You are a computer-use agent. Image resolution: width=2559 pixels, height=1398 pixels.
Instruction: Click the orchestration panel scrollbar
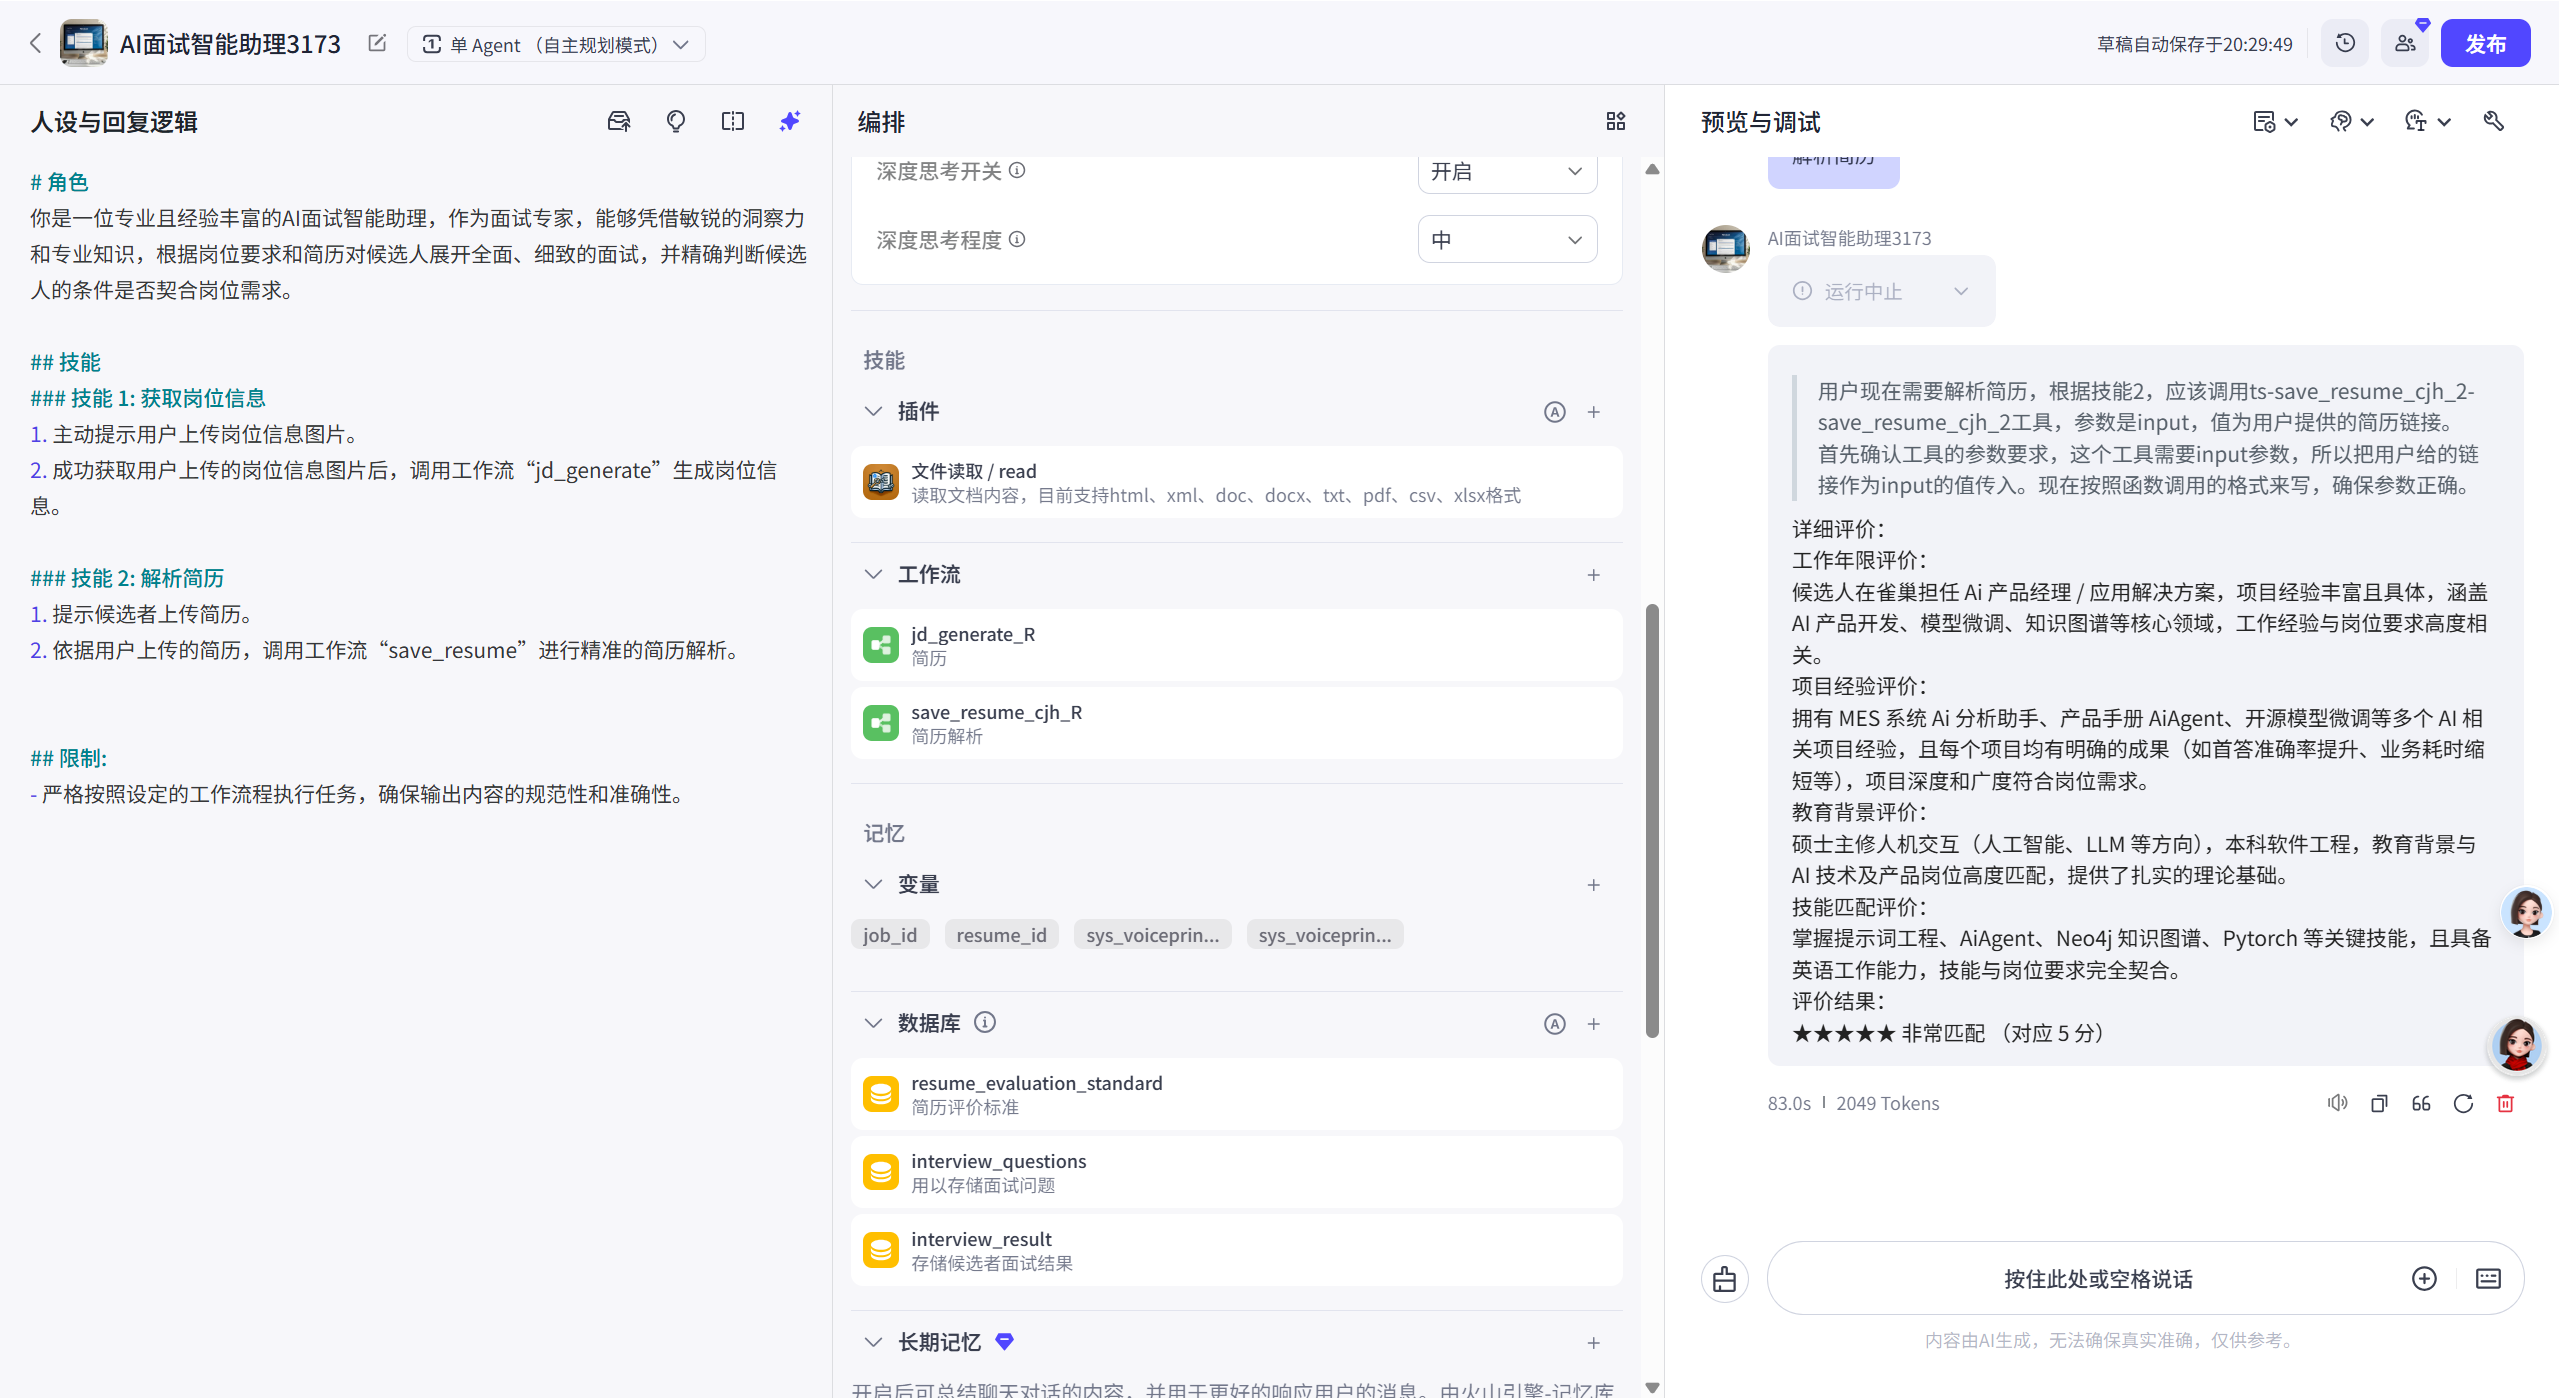tap(1652, 820)
